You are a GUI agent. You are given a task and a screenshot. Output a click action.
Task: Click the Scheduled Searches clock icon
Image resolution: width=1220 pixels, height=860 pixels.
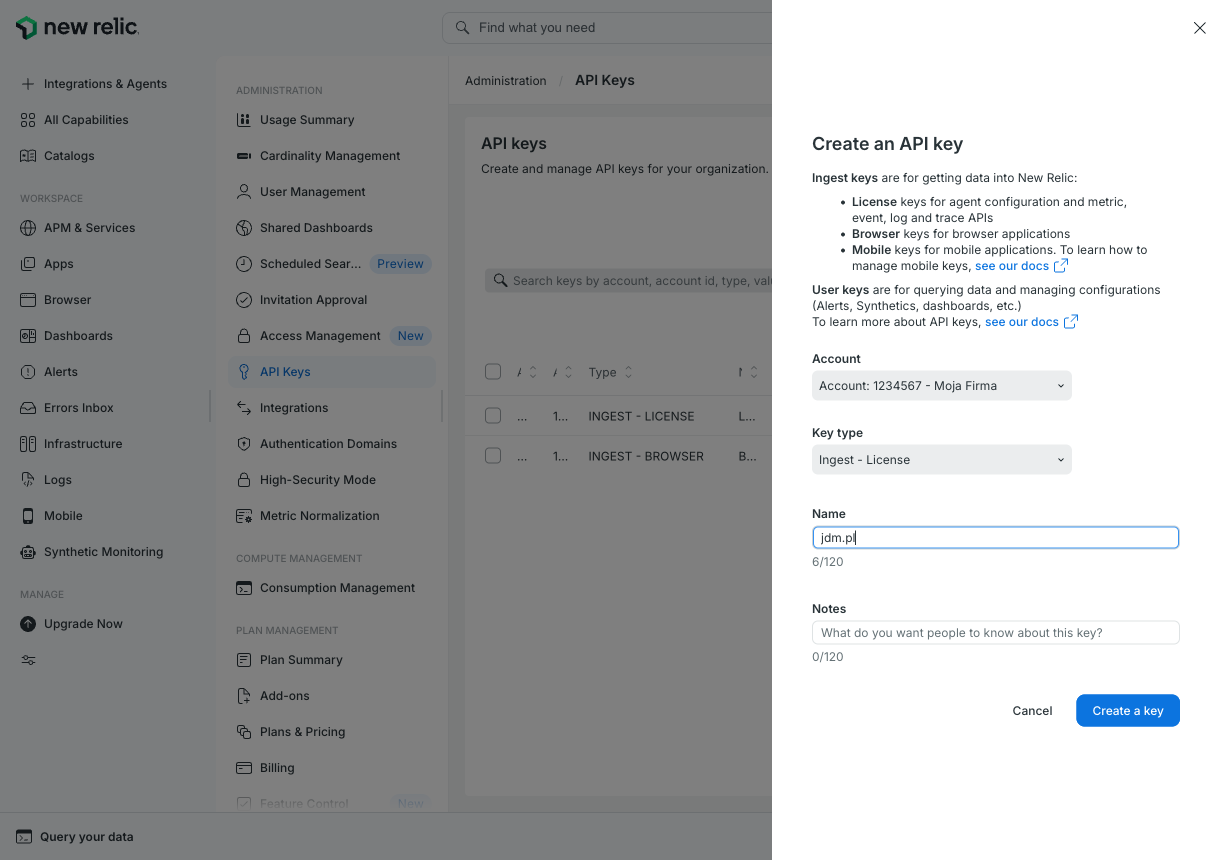click(244, 264)
